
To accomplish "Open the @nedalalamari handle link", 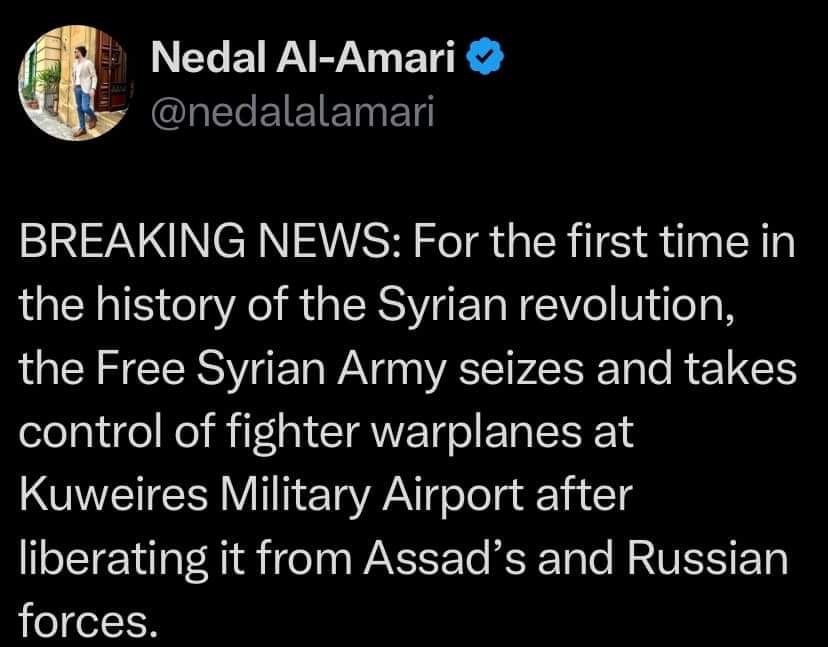I will [x=293, y=111].
